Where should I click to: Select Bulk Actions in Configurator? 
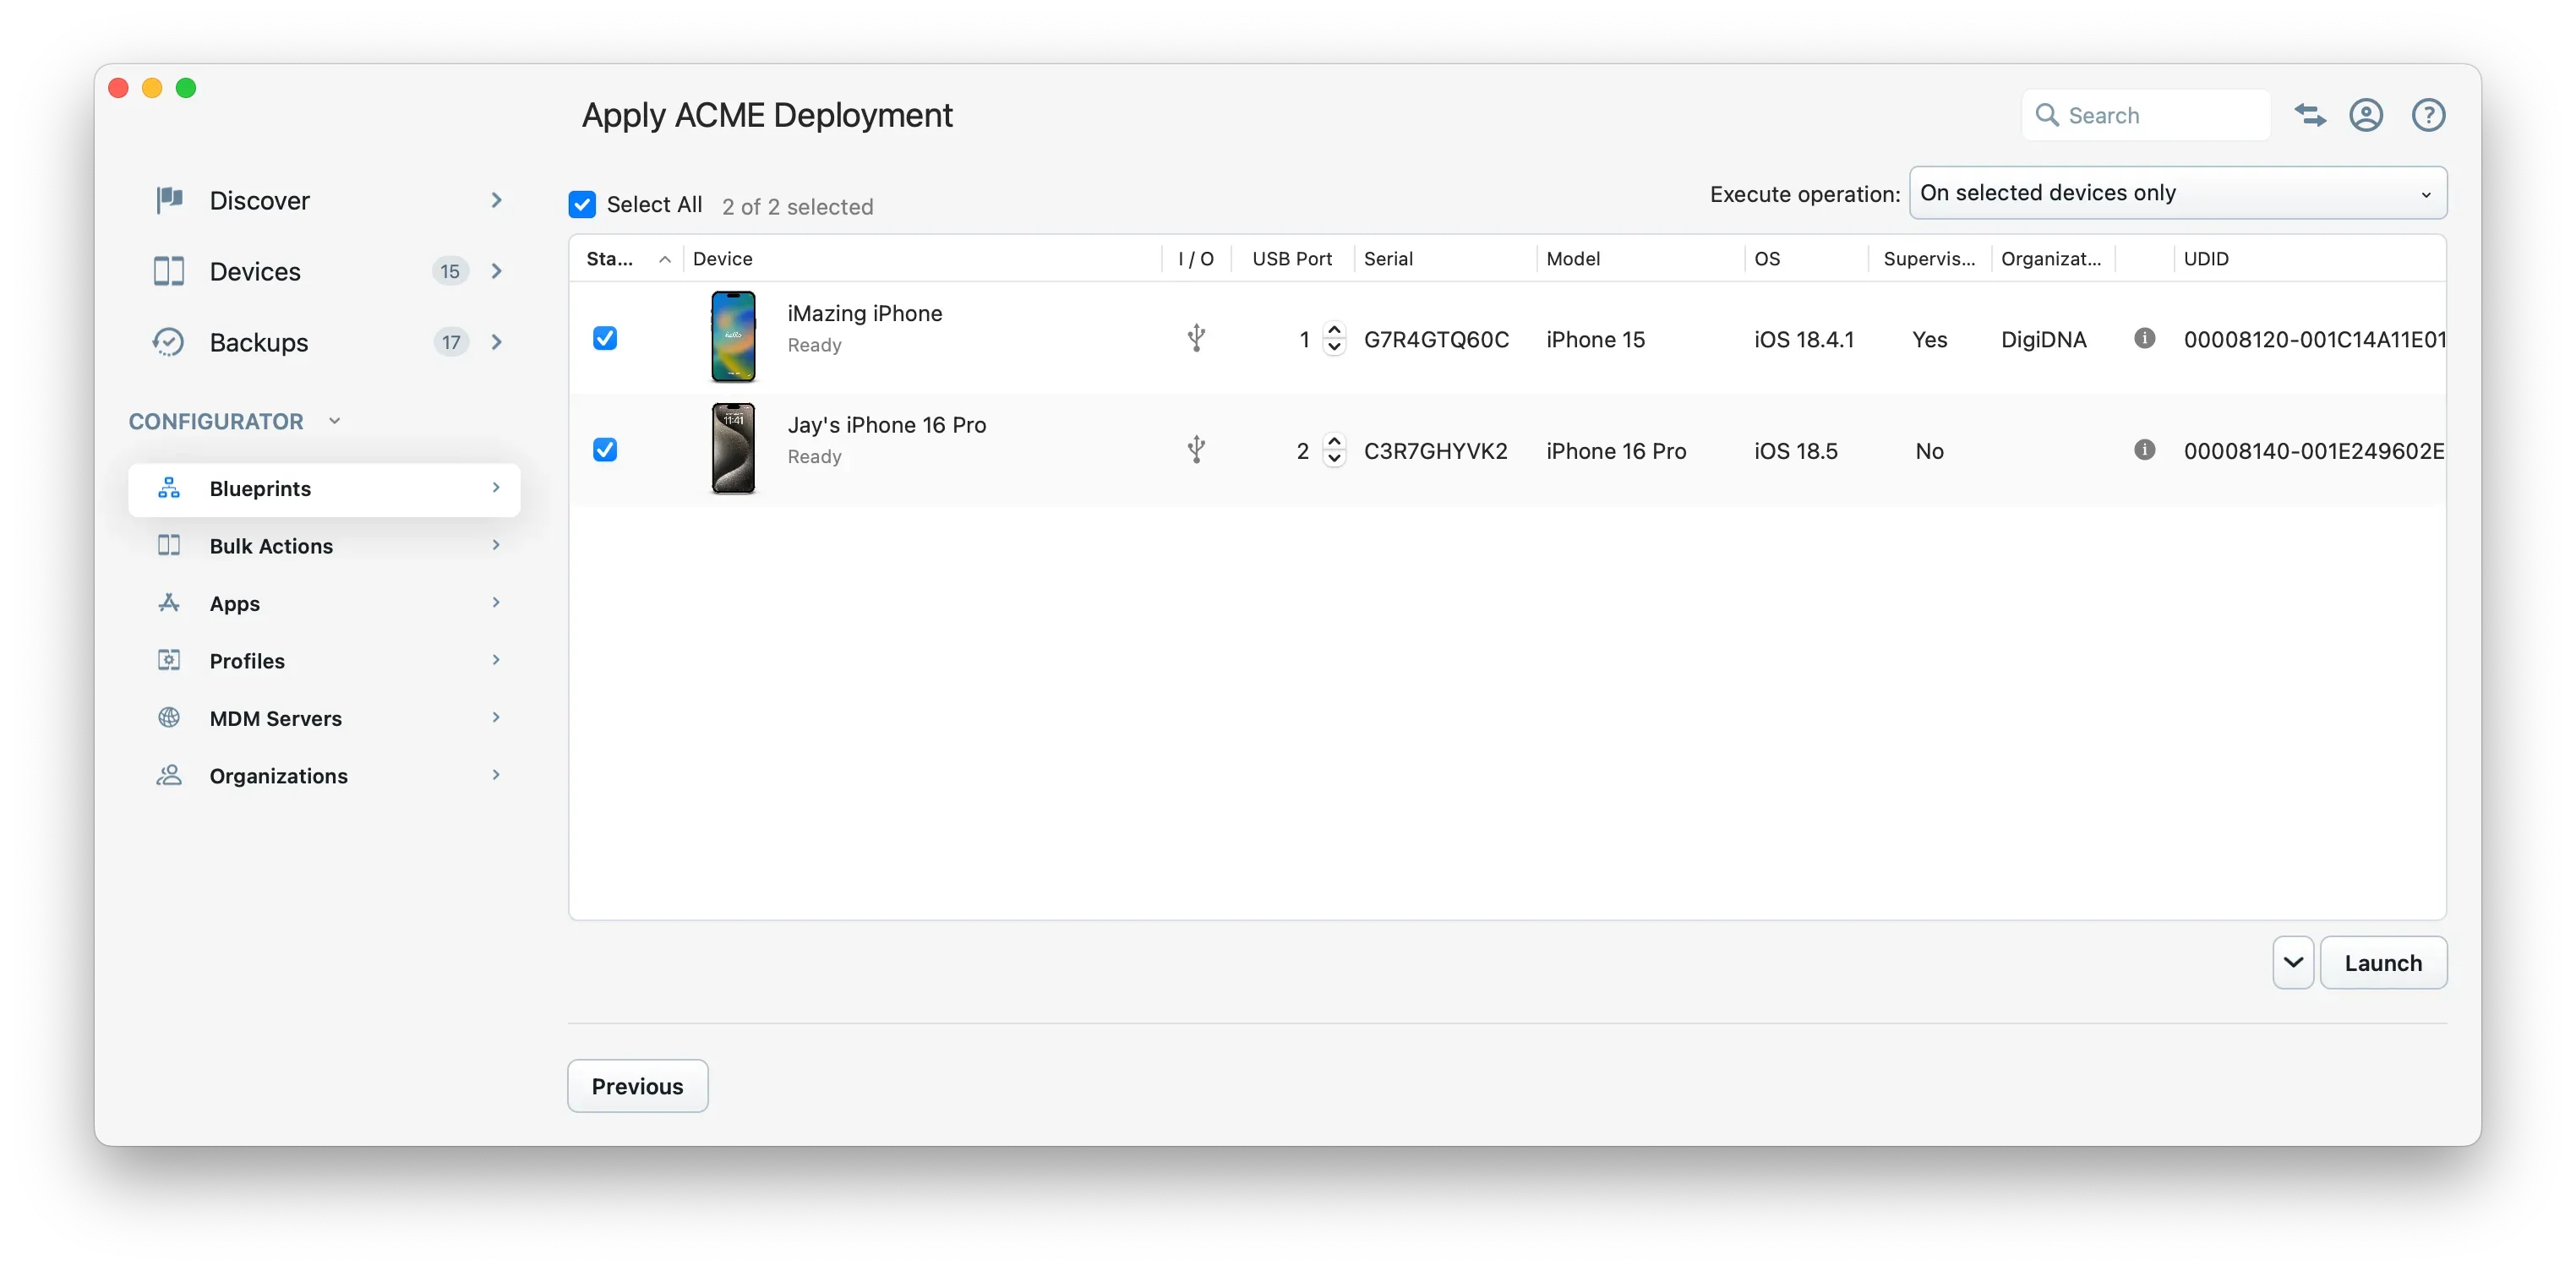click(x=270, y=545)
